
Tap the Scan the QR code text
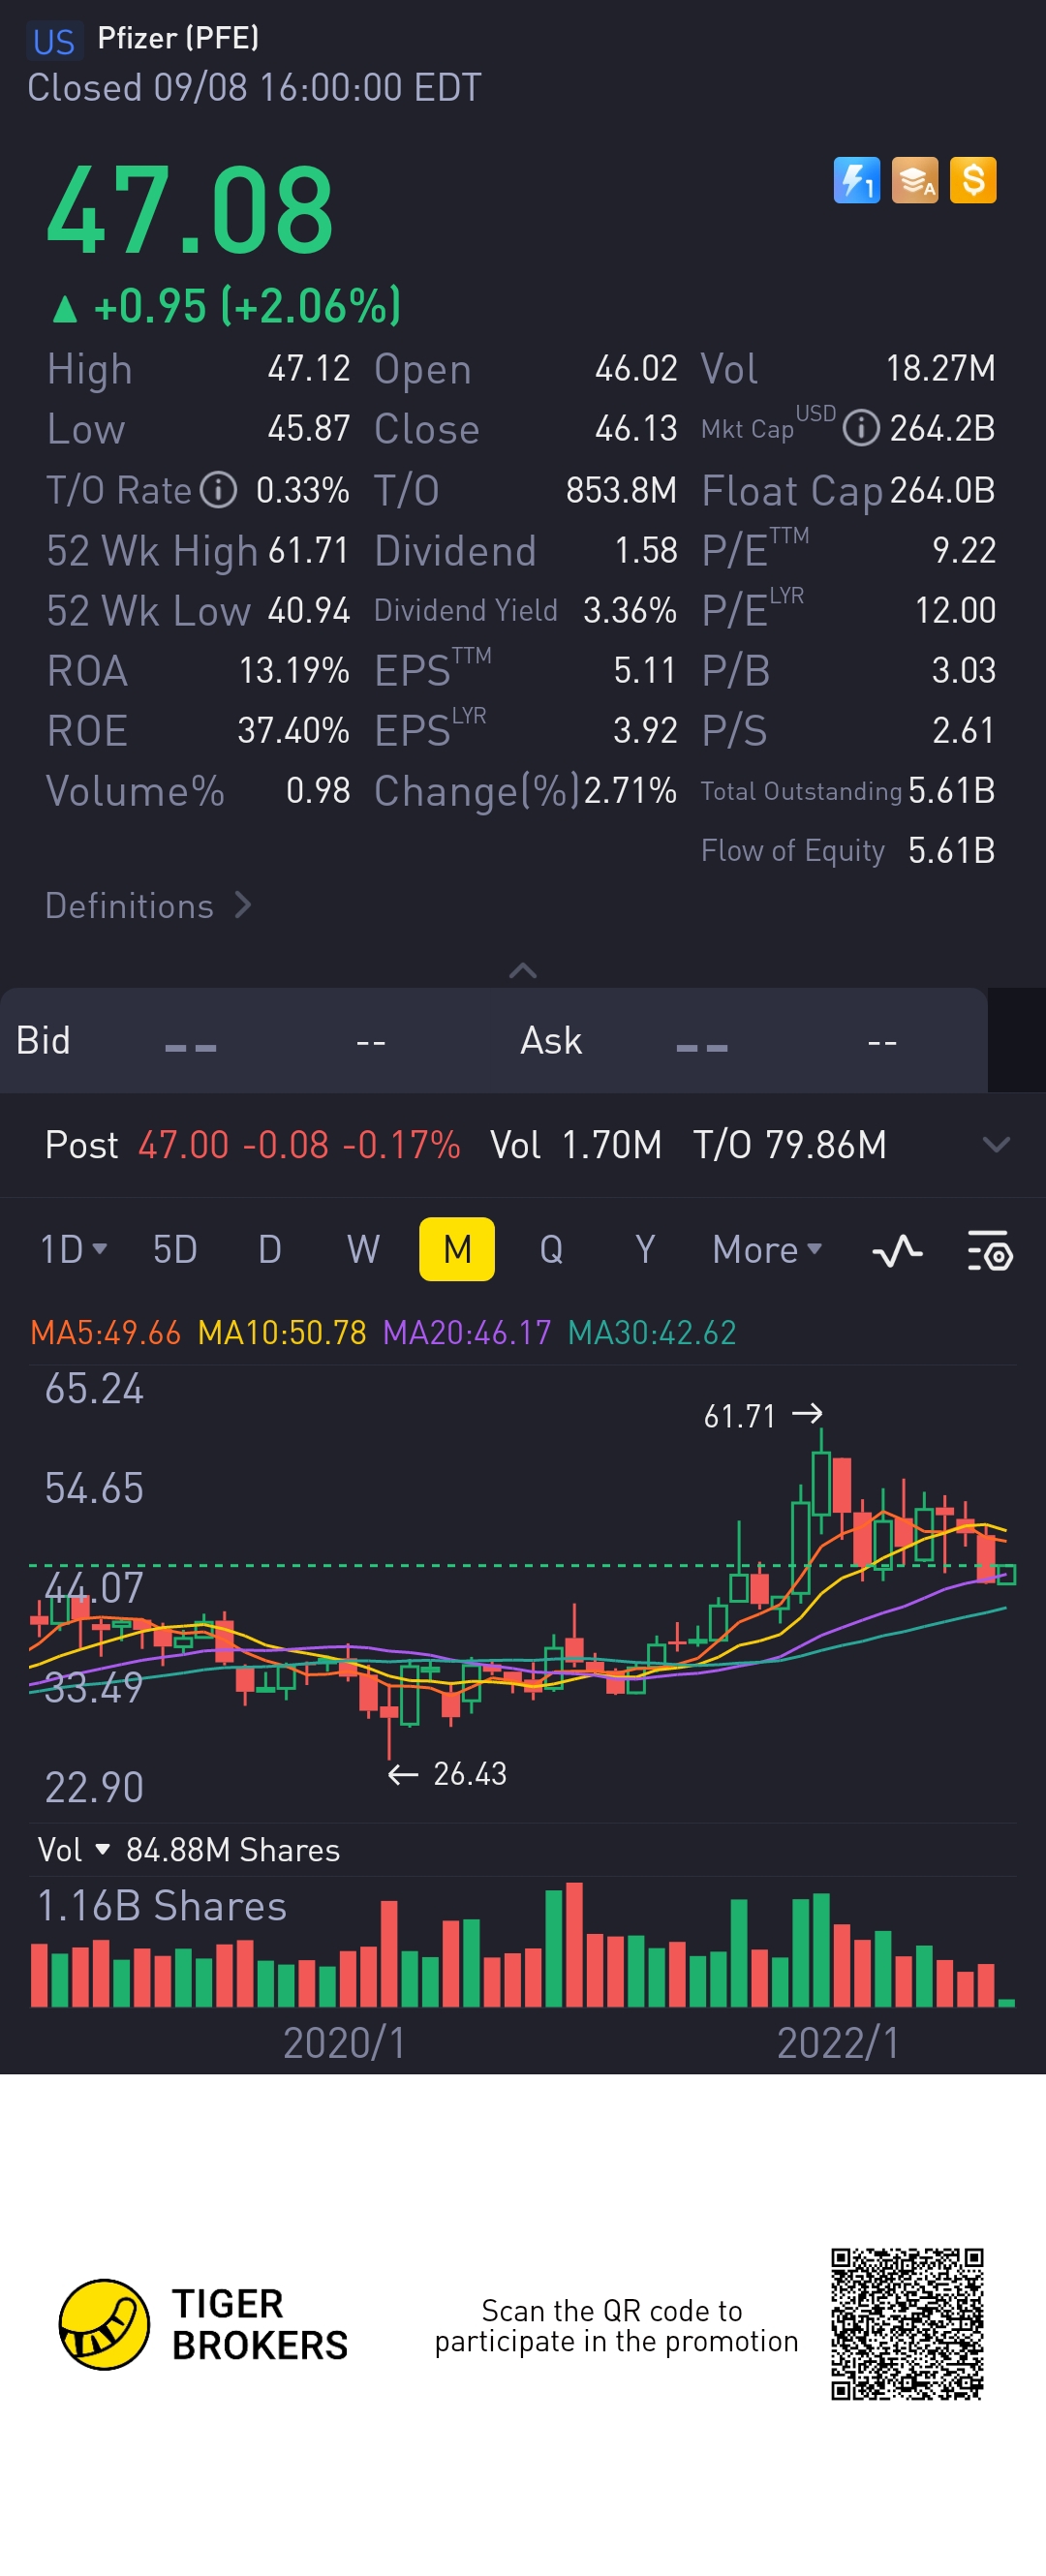click(616, 2326)
